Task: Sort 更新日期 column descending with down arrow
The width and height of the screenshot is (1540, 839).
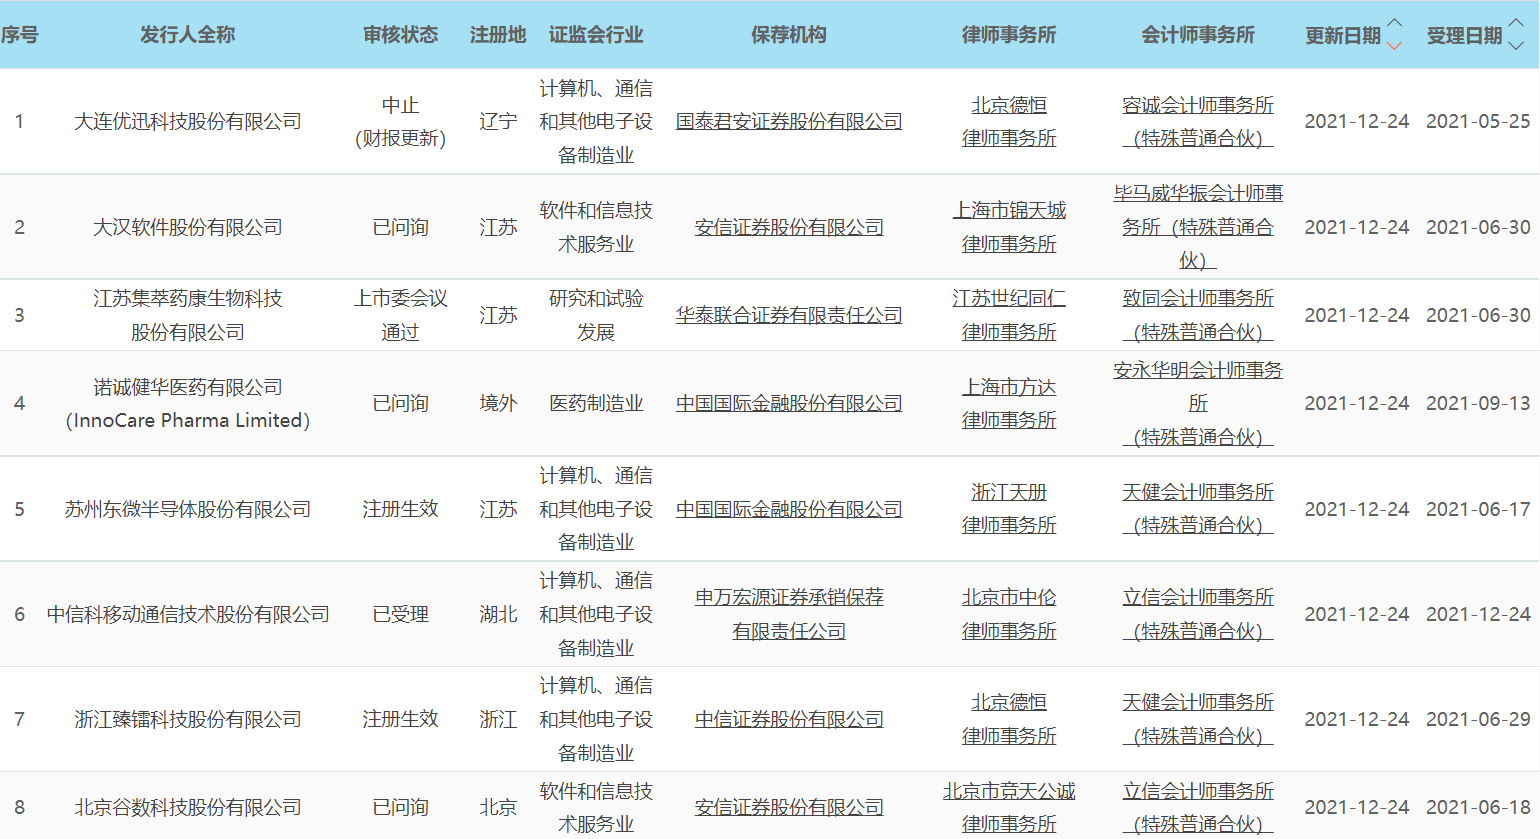Action: pos(1394,44)
